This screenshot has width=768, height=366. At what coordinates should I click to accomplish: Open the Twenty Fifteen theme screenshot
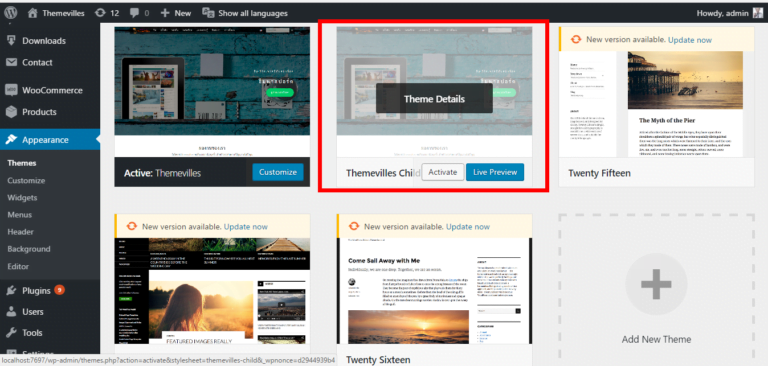pyautogui.click(x=656, y=104)
